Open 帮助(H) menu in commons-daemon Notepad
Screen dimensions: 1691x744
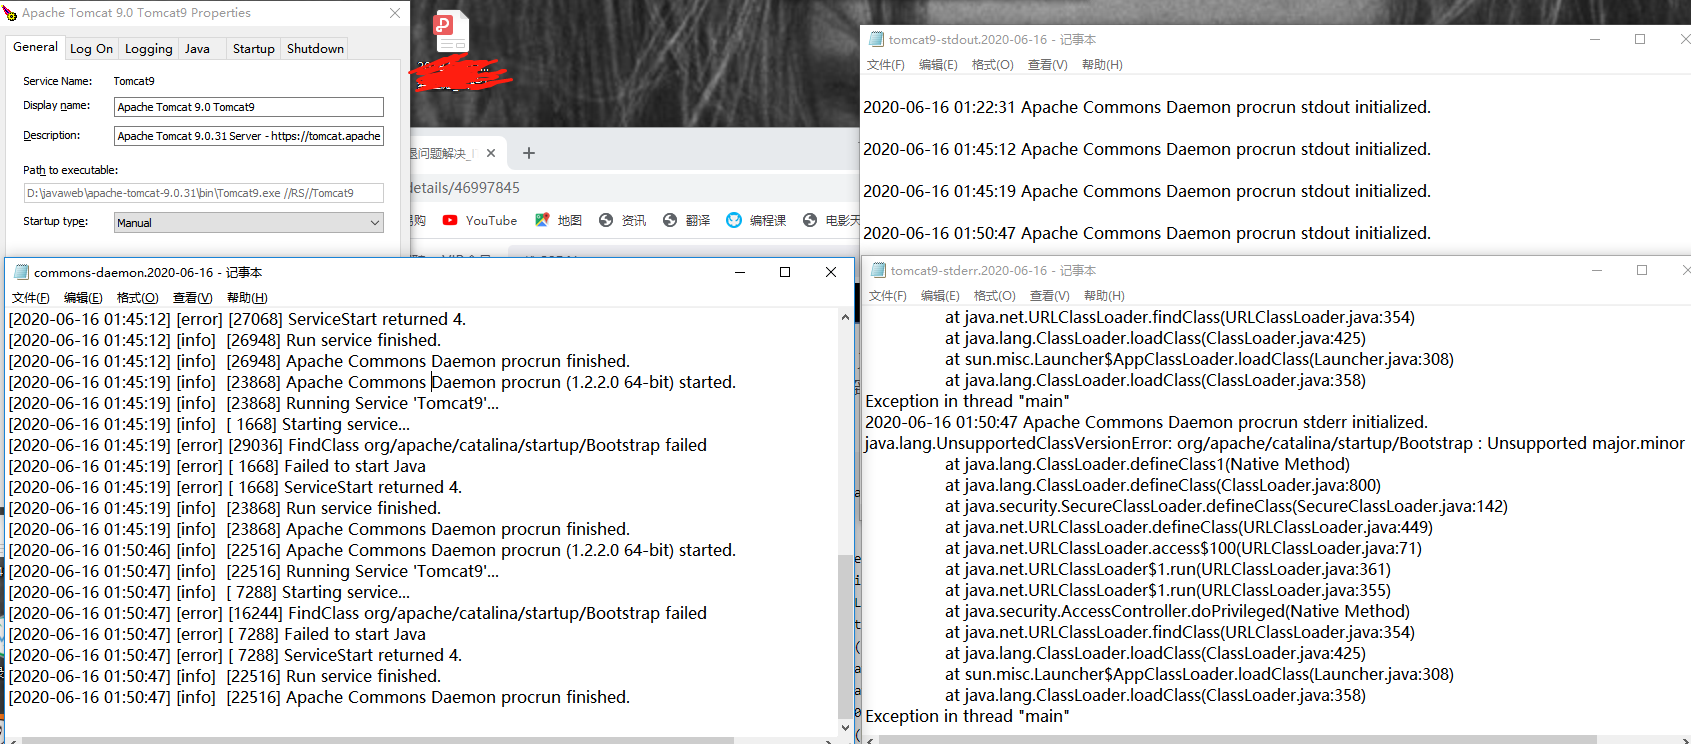pyautogui.click(x=247, y=297)
